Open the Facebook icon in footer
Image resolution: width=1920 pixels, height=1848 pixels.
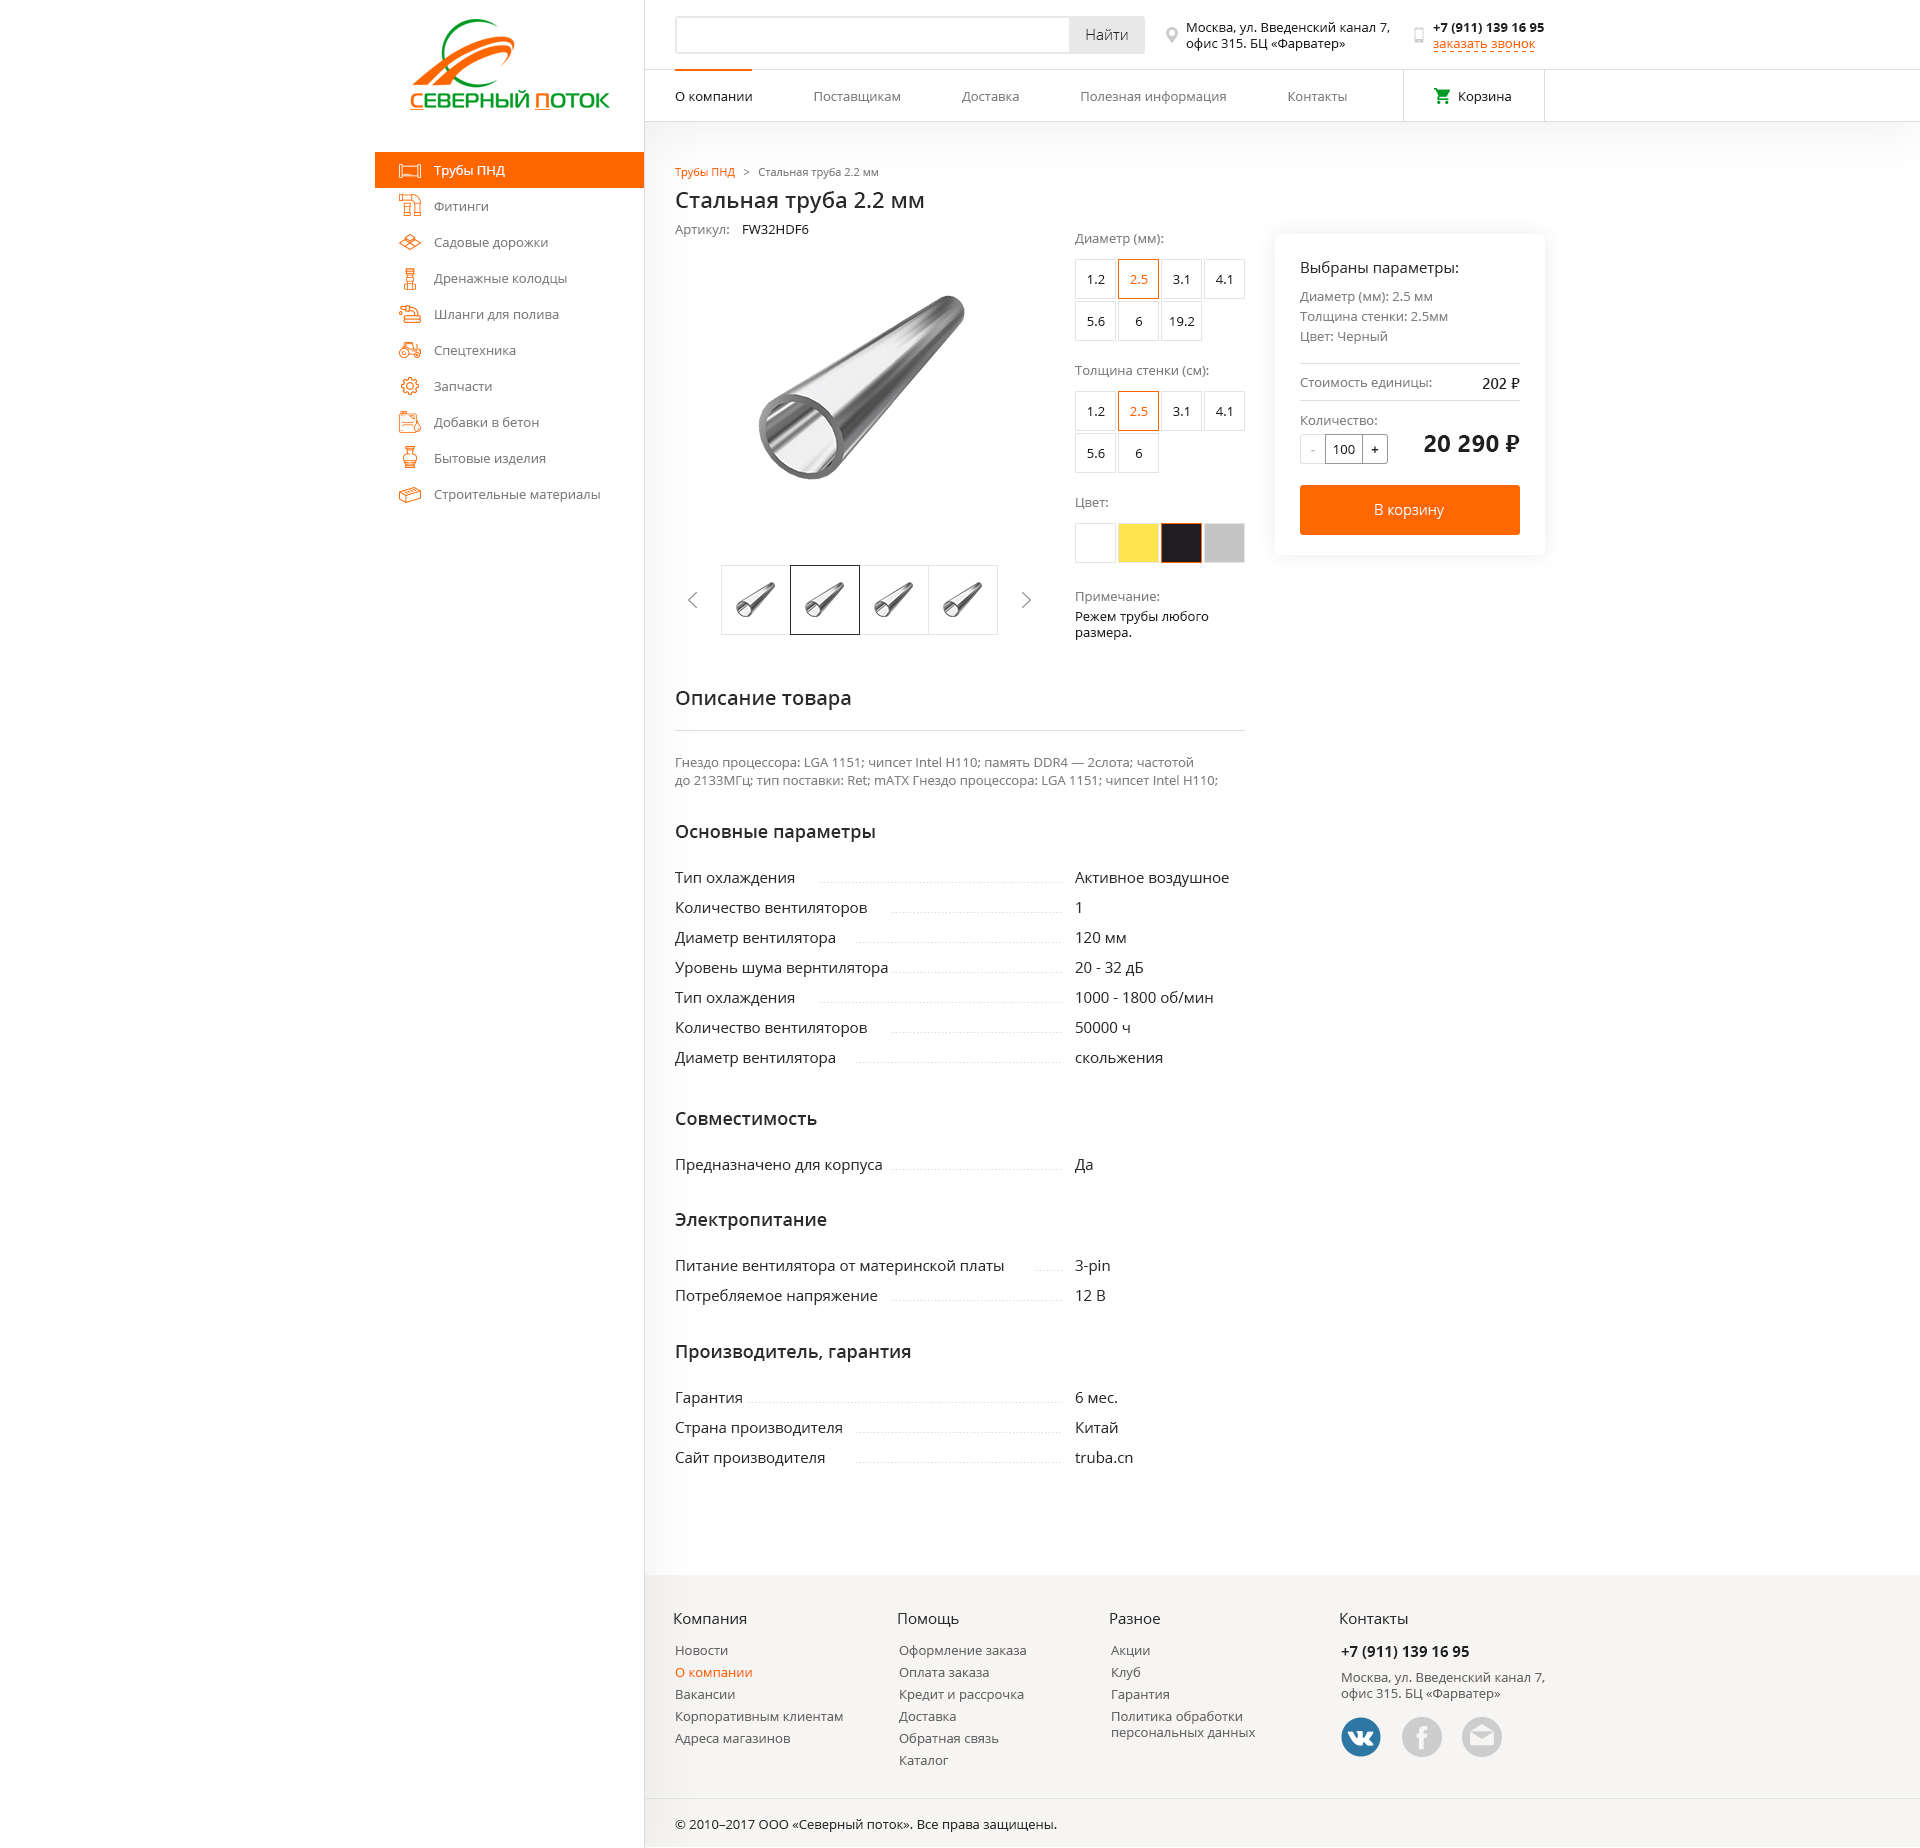tap(1422, 1737)
